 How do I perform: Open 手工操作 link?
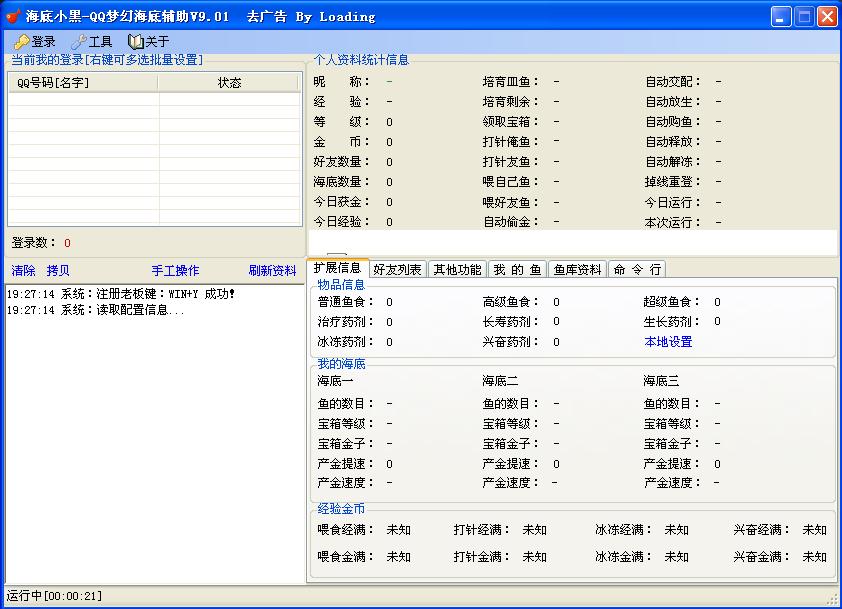pos(175,271)
